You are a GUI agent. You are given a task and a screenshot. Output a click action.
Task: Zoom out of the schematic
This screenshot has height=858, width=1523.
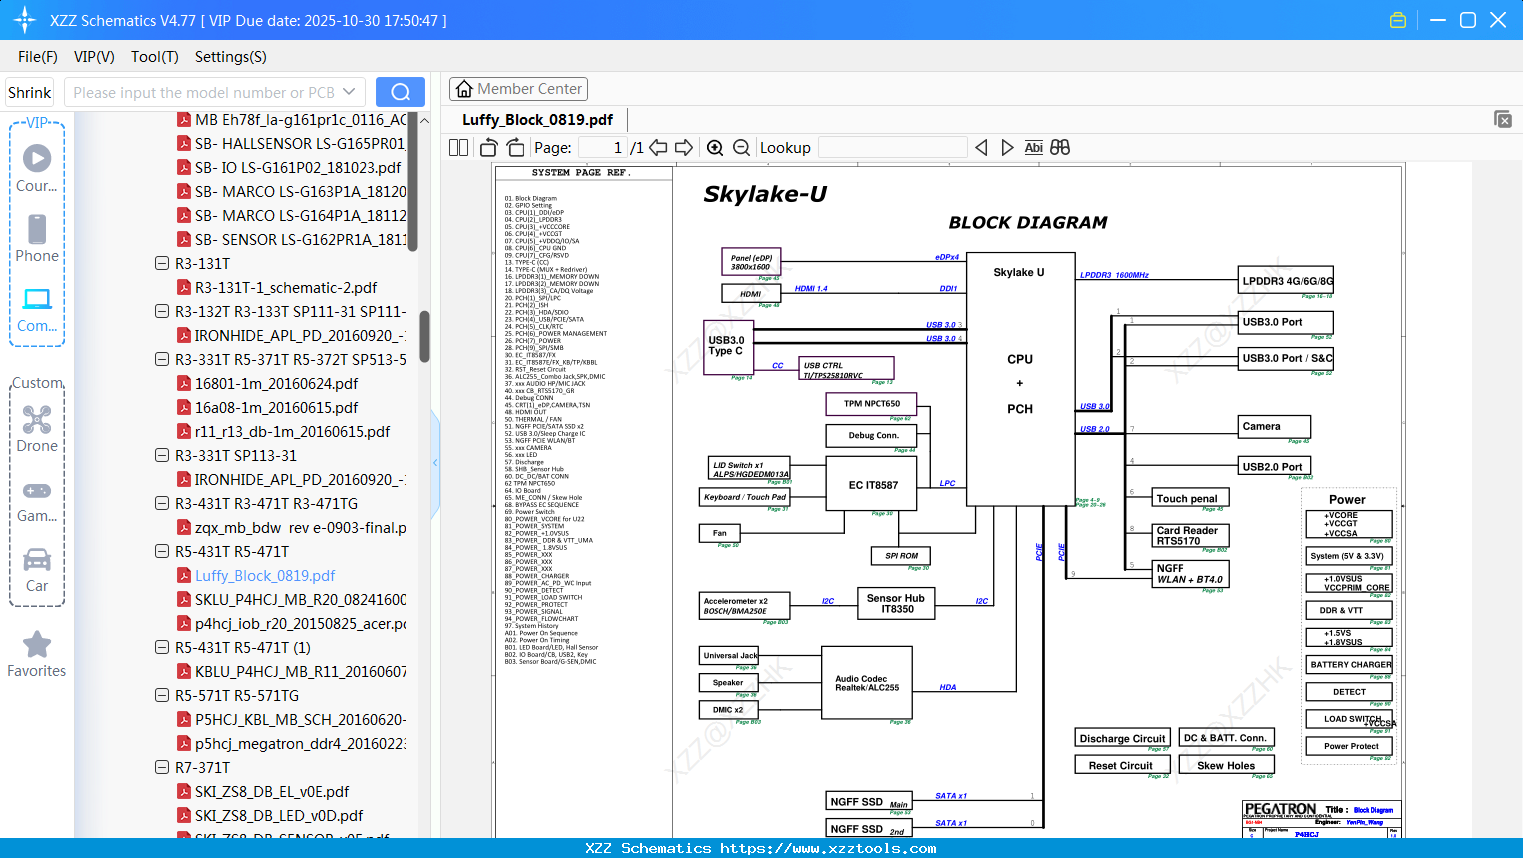pyautogui.click(x=741, y=148)
